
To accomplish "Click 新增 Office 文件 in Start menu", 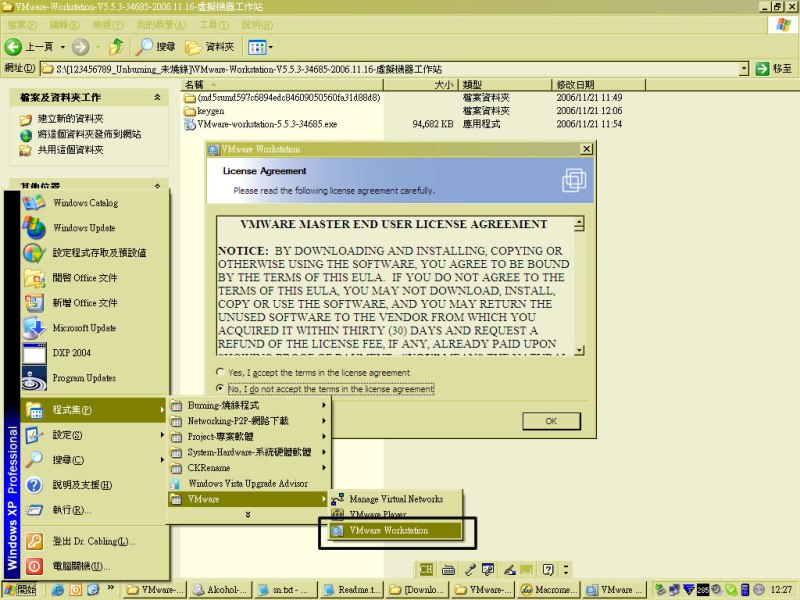I will 95,303.
